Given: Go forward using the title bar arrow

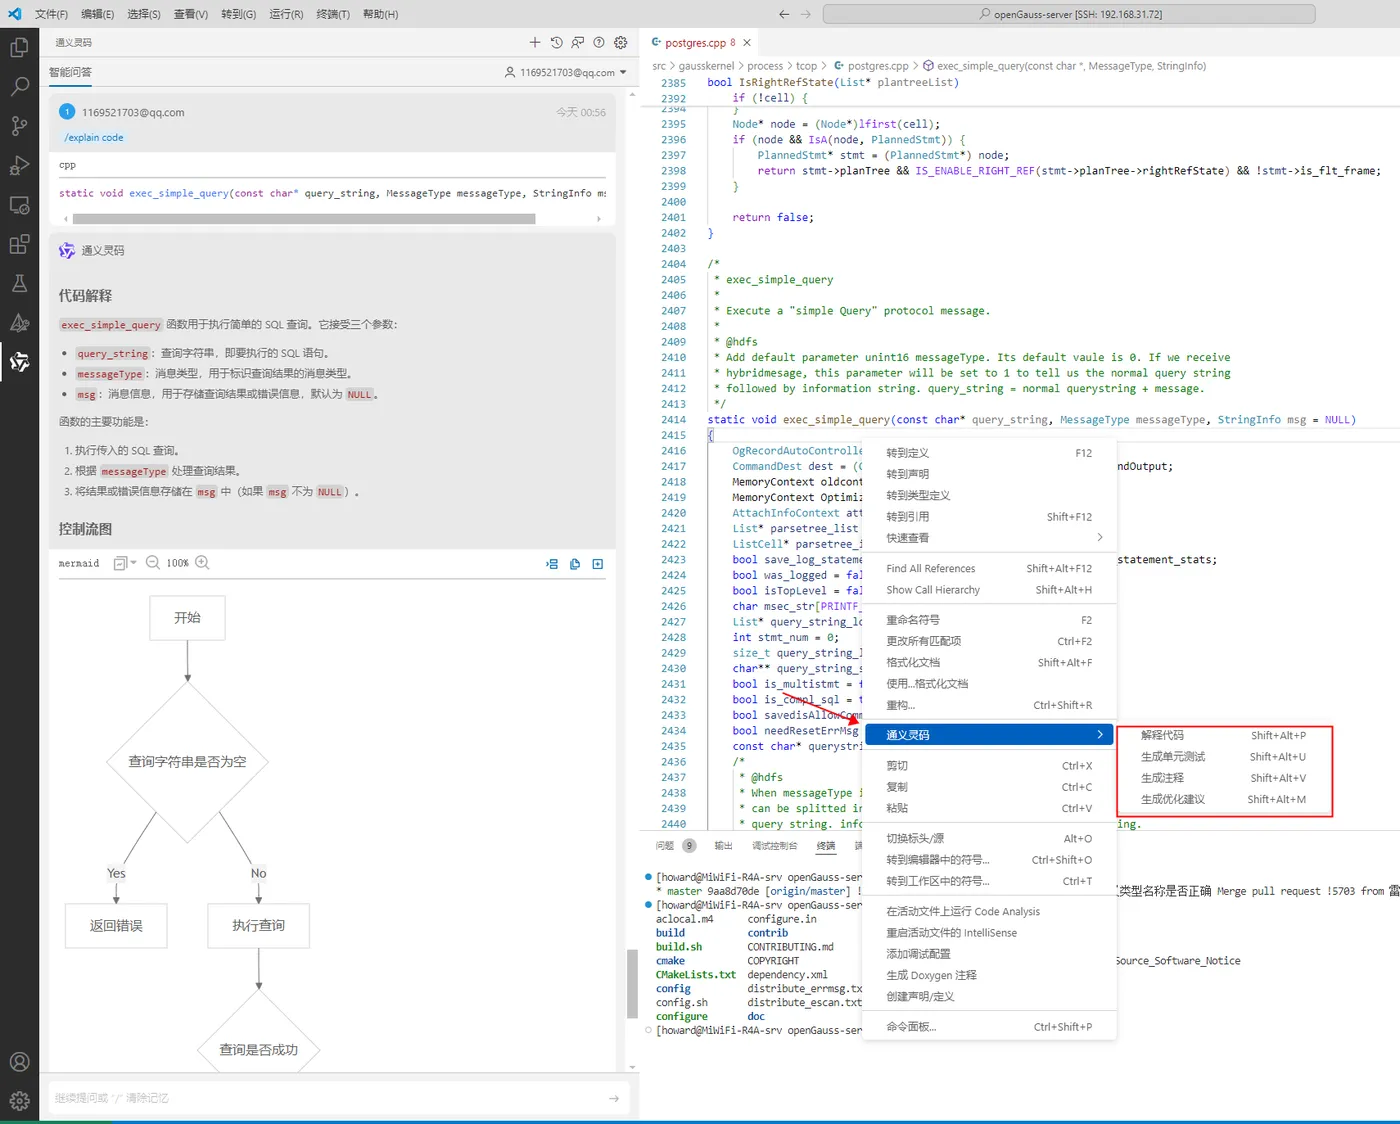Looking at the screenshot, I should (806, 14).
